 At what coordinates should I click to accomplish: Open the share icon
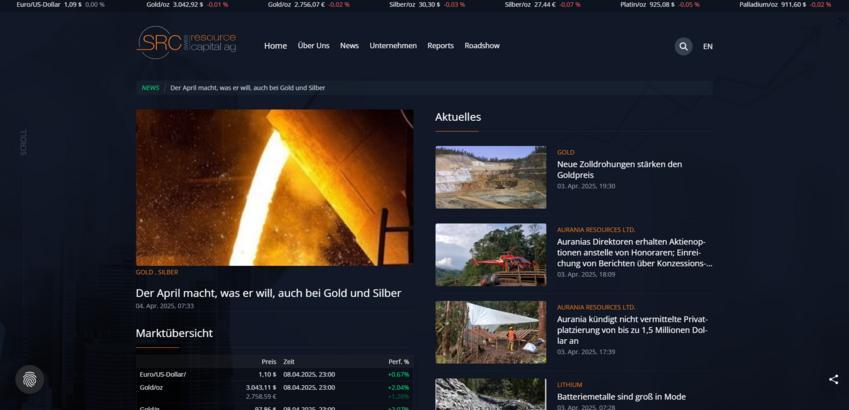point(833,379)
